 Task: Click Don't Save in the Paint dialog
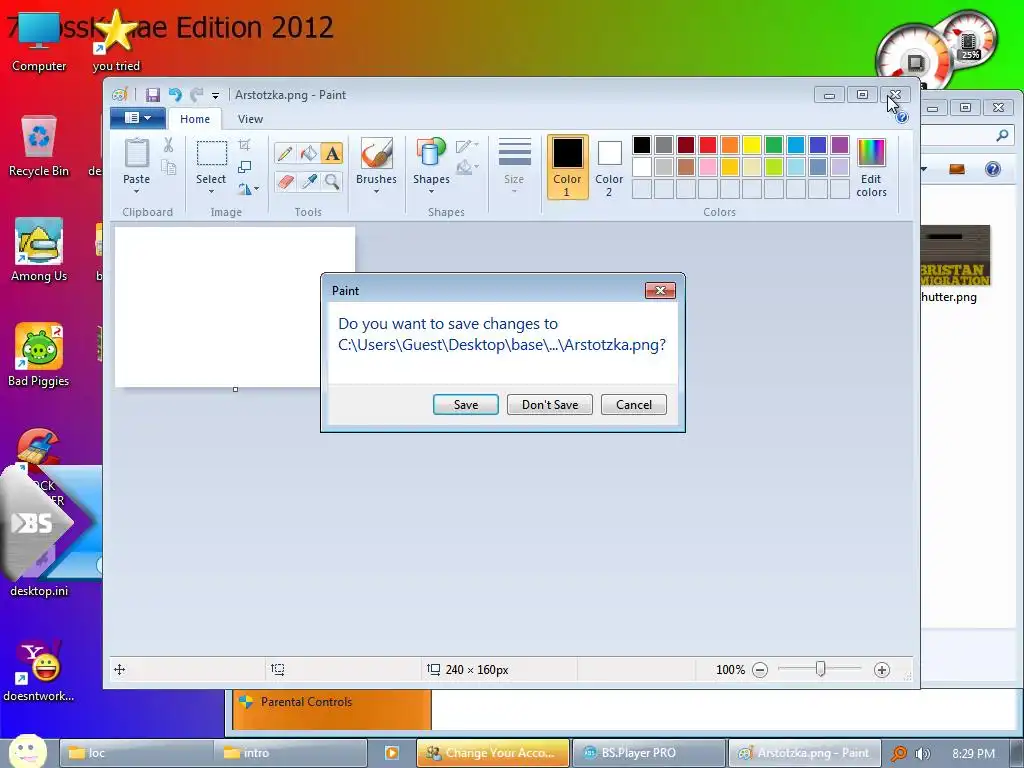click(x=550, y=405)
